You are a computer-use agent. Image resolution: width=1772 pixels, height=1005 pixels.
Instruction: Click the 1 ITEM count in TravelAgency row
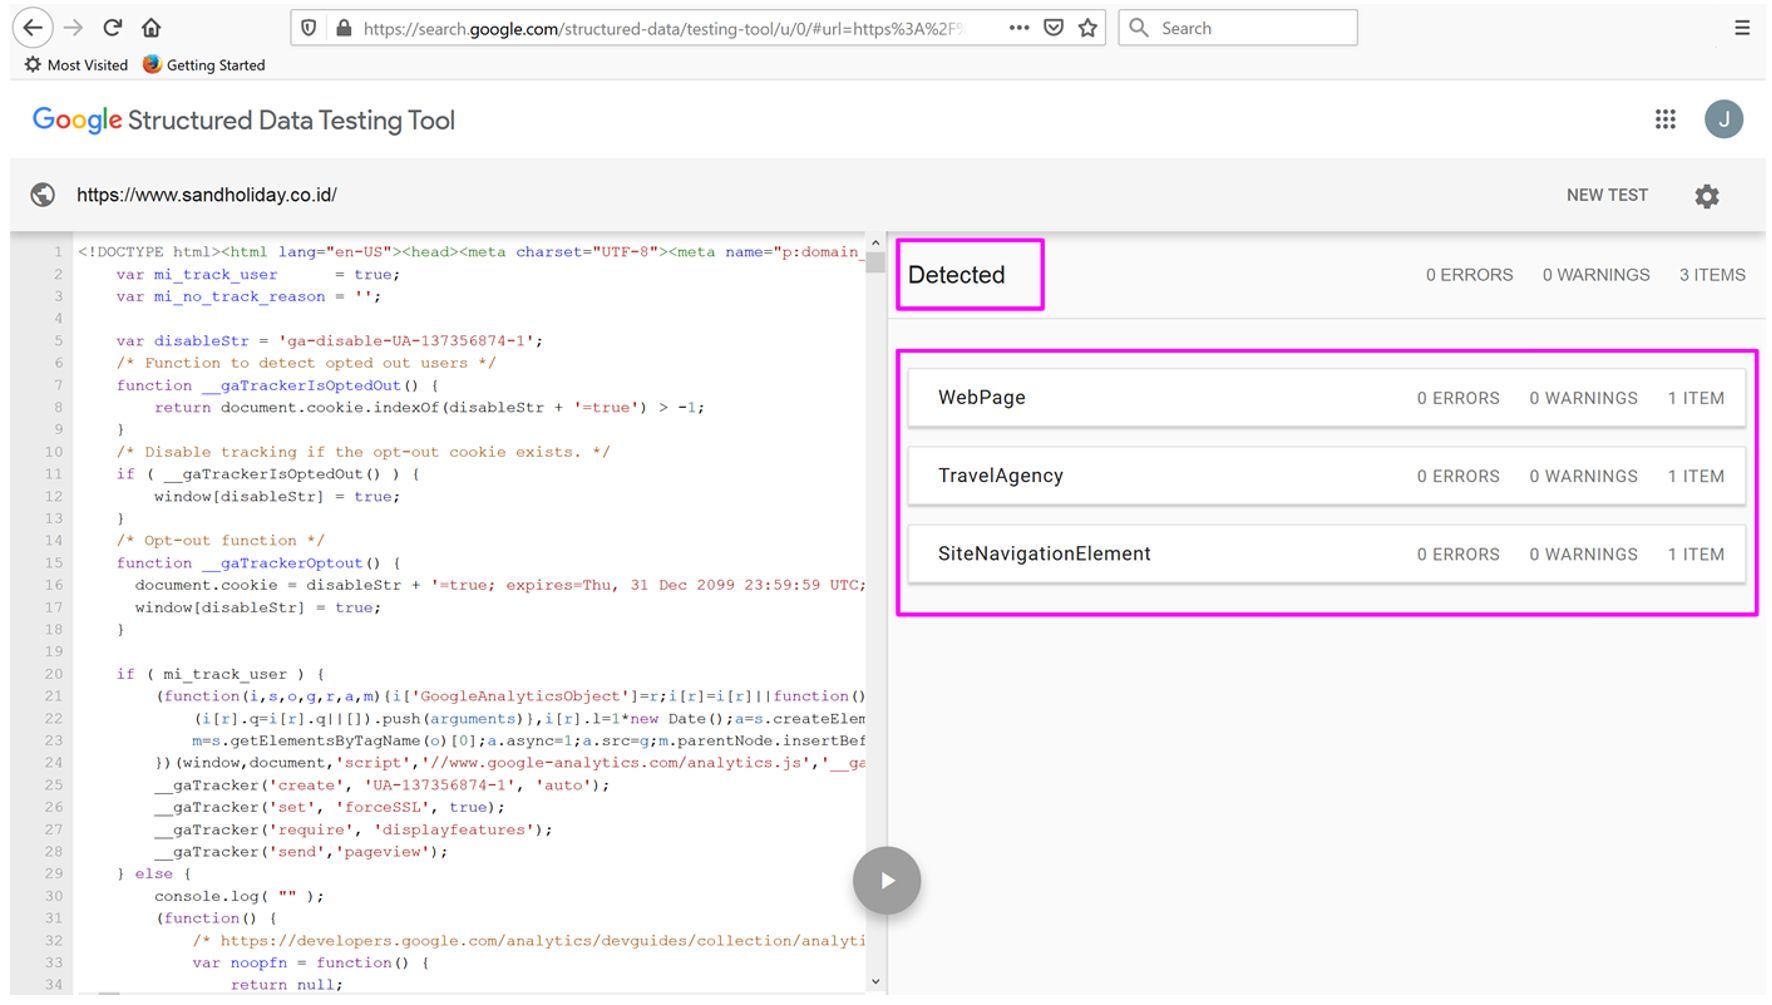point(1696,476)
